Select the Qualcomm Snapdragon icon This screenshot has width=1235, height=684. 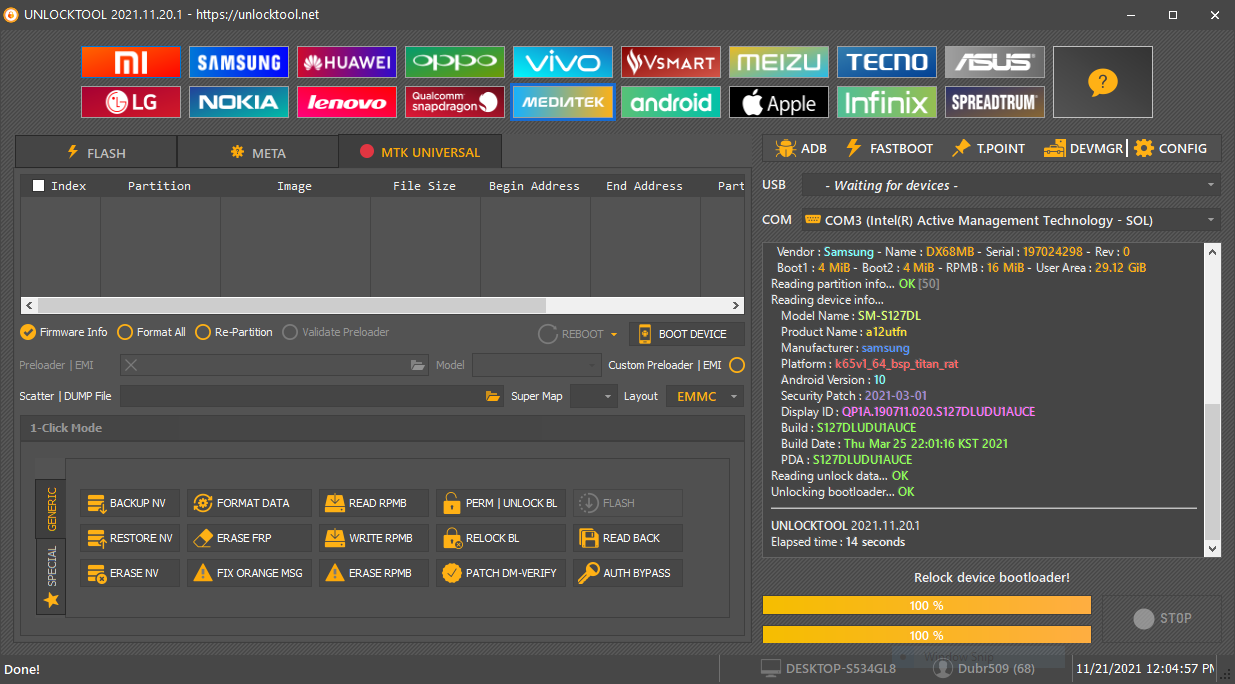pyautogui.click(x=455, y=102)
